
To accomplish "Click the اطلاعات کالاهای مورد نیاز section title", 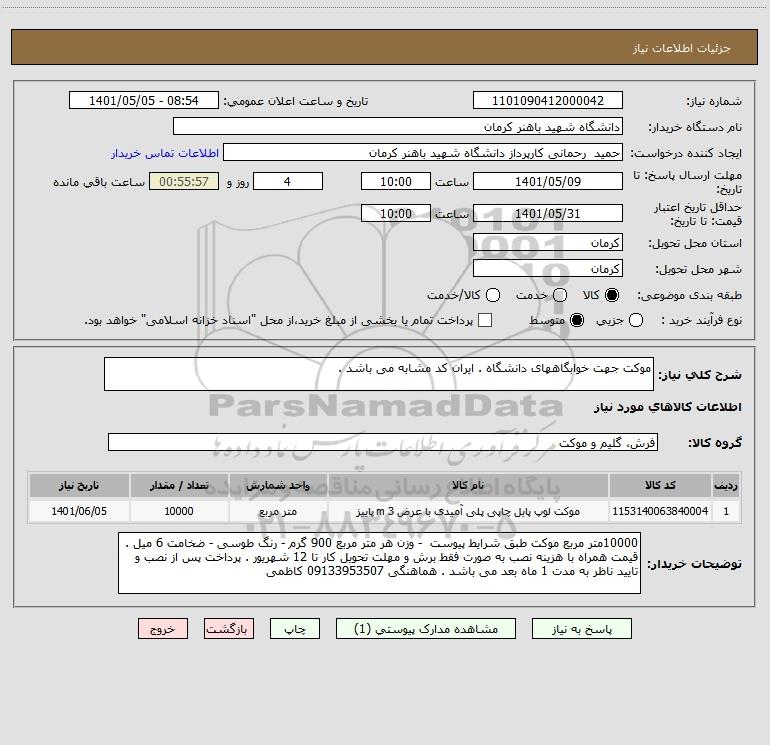I will click(668, 407).
